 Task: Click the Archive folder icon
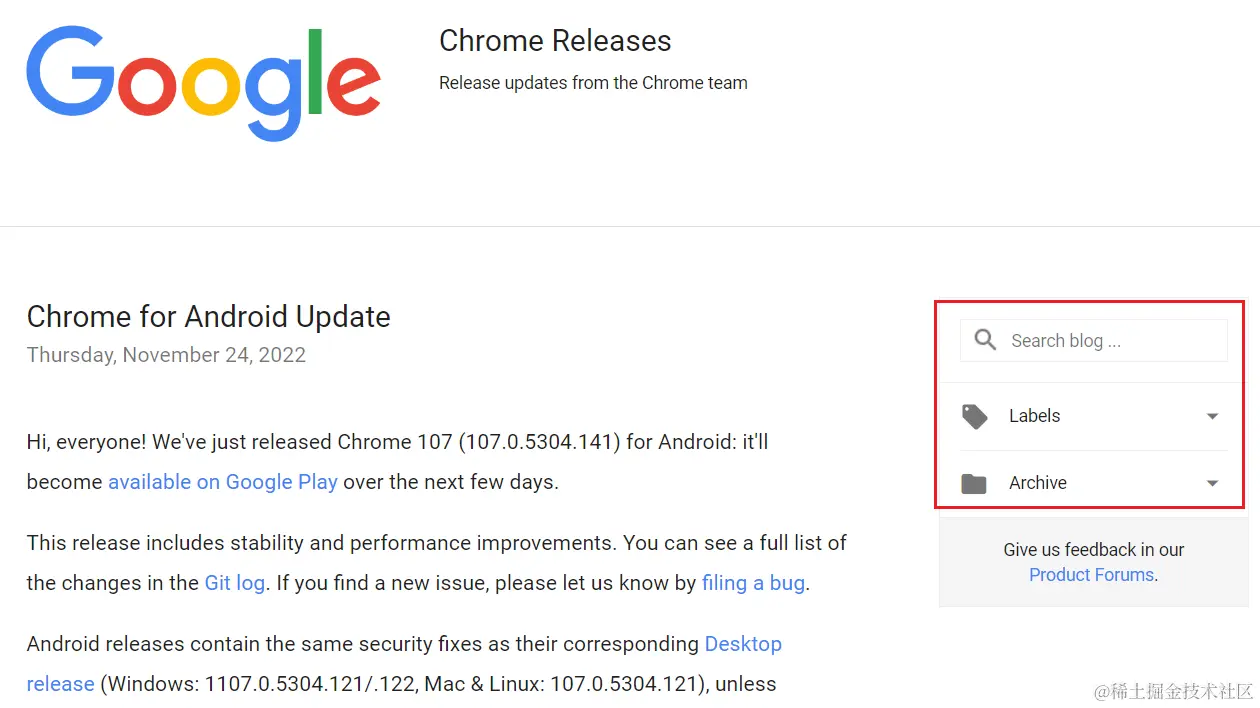973,484
